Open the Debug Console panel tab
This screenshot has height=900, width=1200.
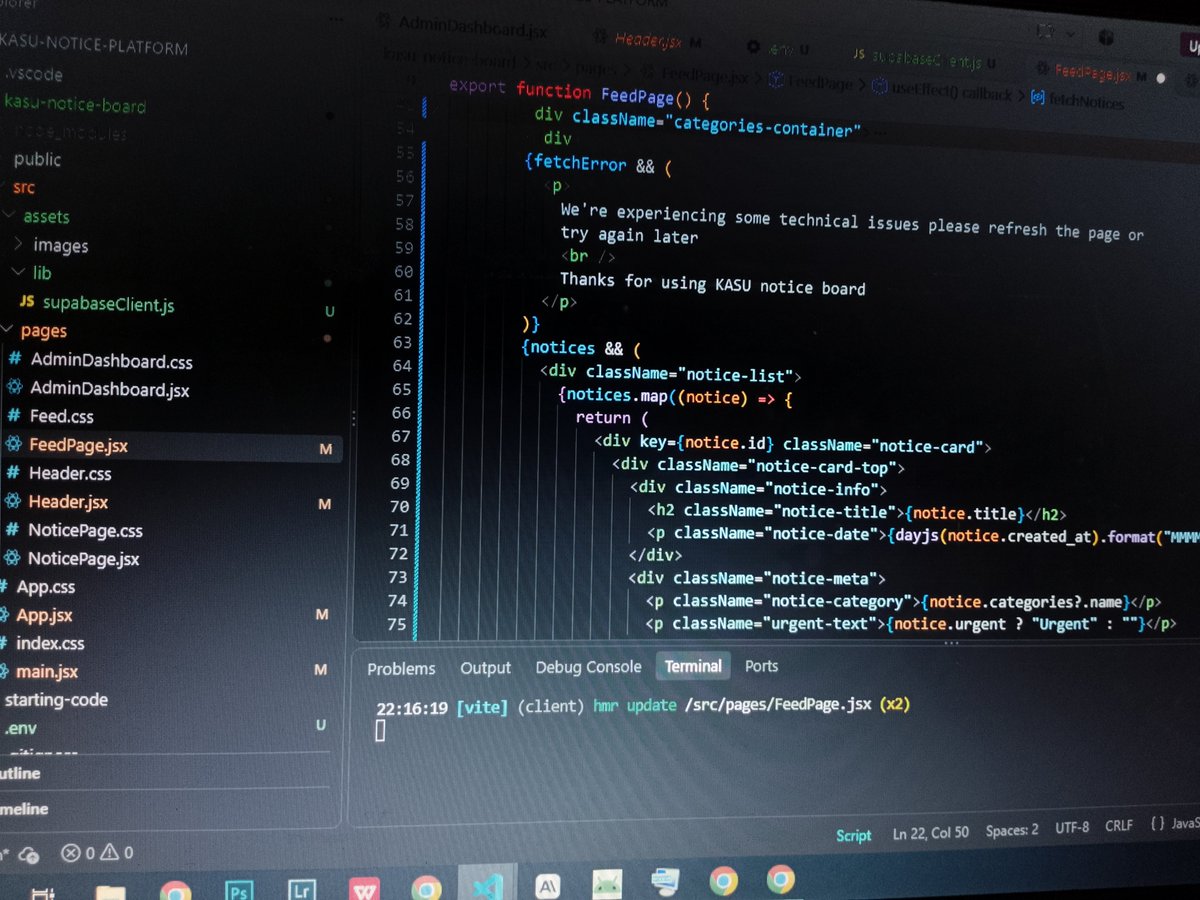click(x=588, y=667)
